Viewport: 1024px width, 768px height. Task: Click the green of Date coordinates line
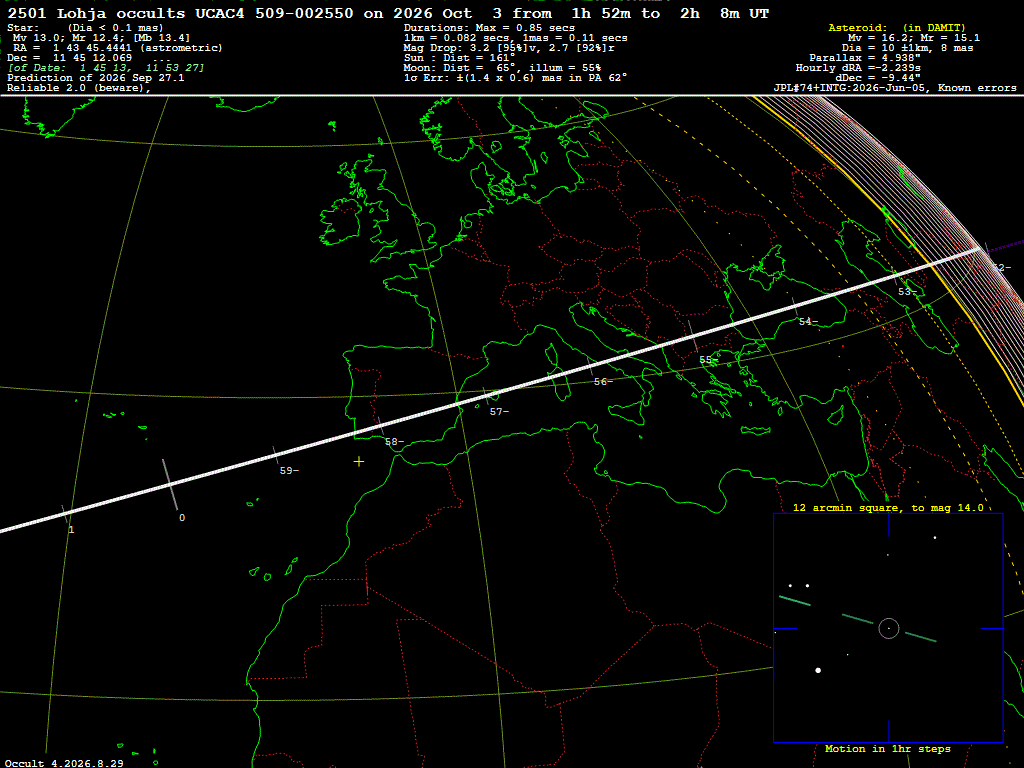click(106, 67)
